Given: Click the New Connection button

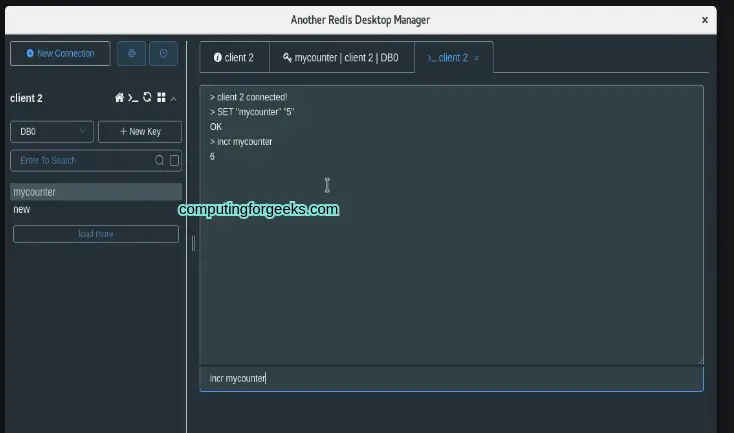Looking at the screenshot, I should [60, 53].
